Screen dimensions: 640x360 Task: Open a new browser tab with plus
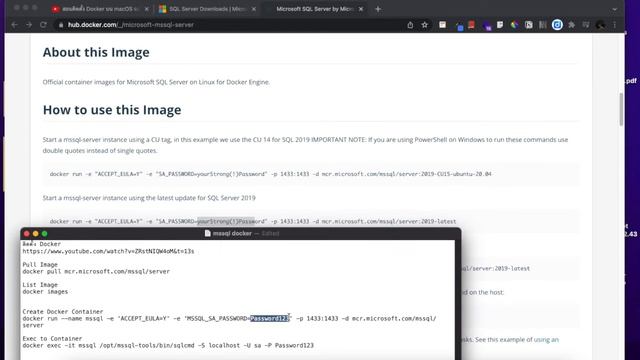coord(378,9)
